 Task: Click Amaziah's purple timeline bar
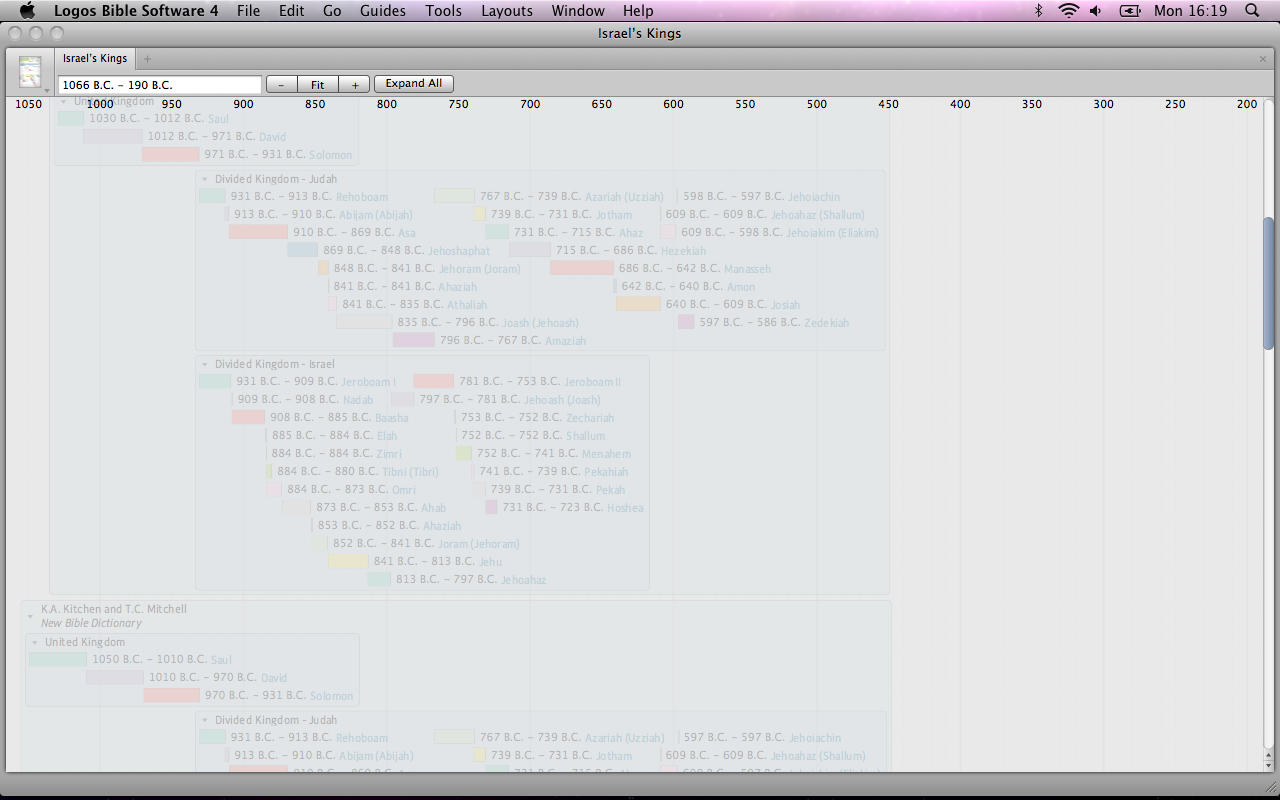[x=414, y=340]
